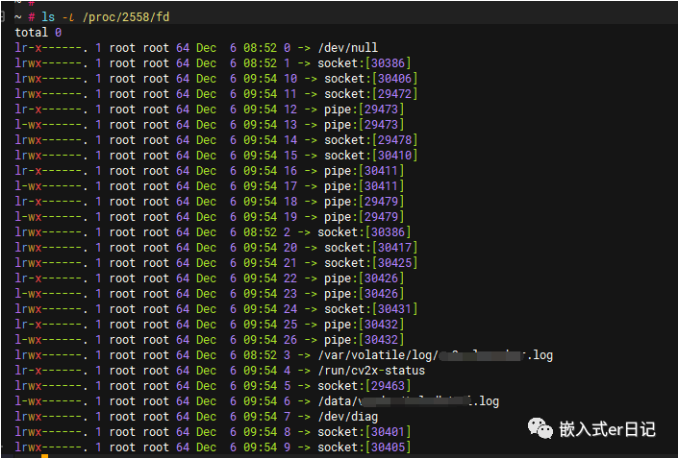Click pipe:[29479] on fd 19 row
679x458 pixels.
point(364,217)
